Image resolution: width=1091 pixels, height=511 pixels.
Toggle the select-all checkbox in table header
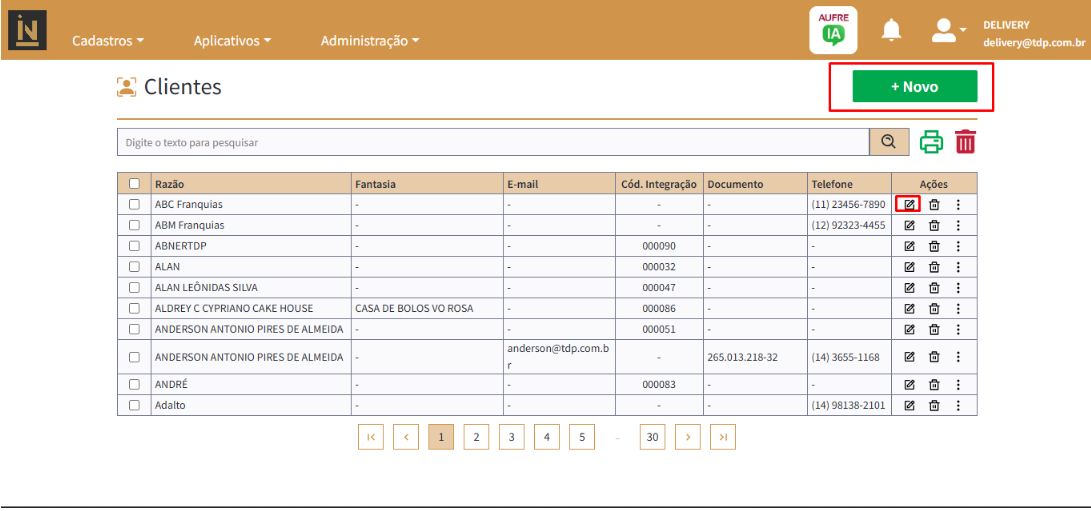pyautogui.click(x=135, y=184)
